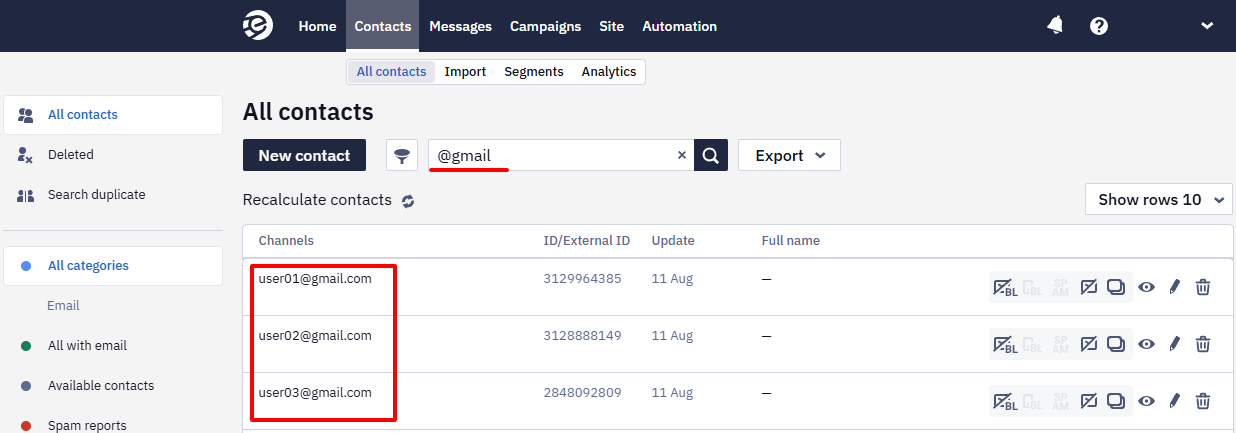The image size is (1236, 433).
Task: Go to Home in top navigation
Action: (317, 26)
